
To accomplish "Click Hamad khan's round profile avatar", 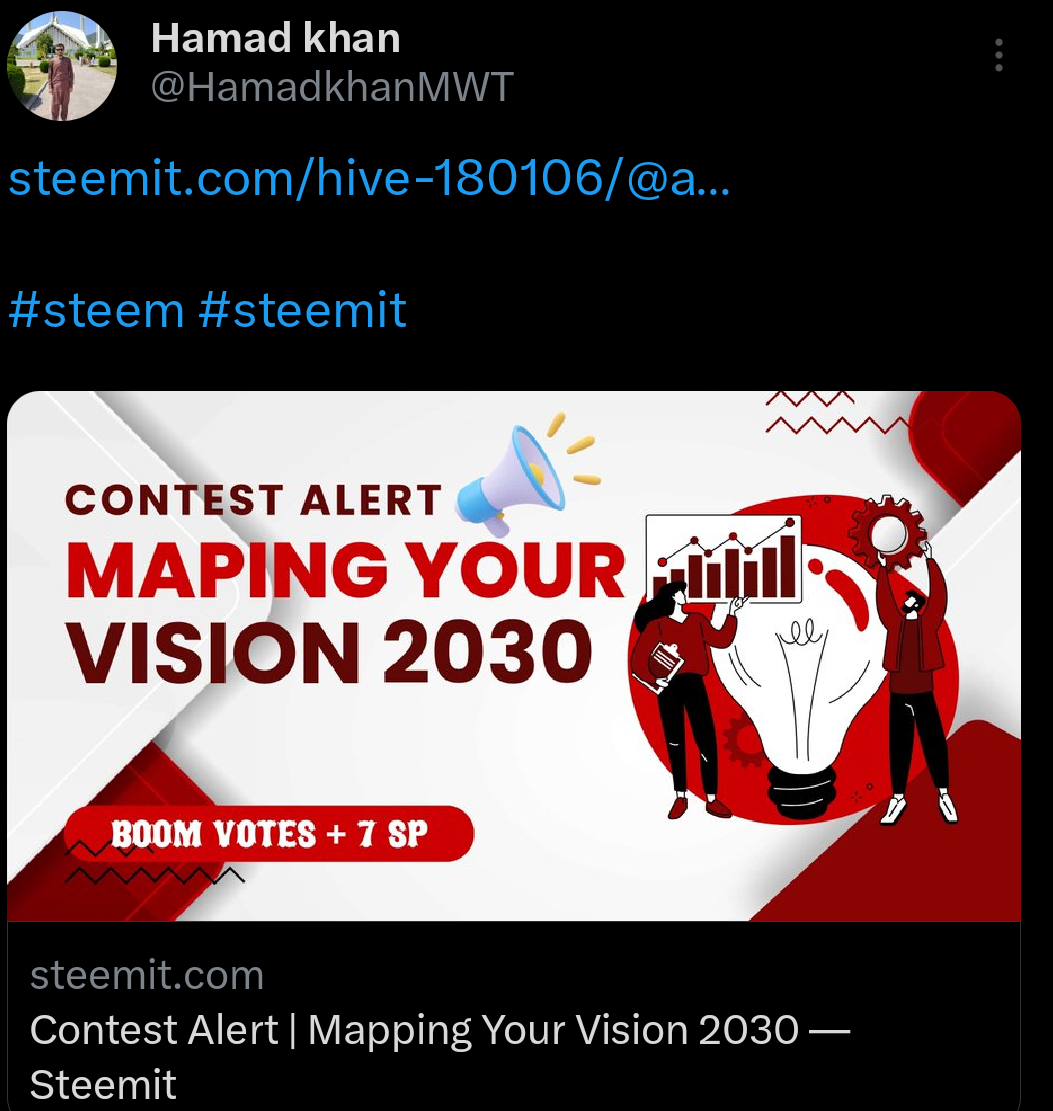I will coord(62,66).
